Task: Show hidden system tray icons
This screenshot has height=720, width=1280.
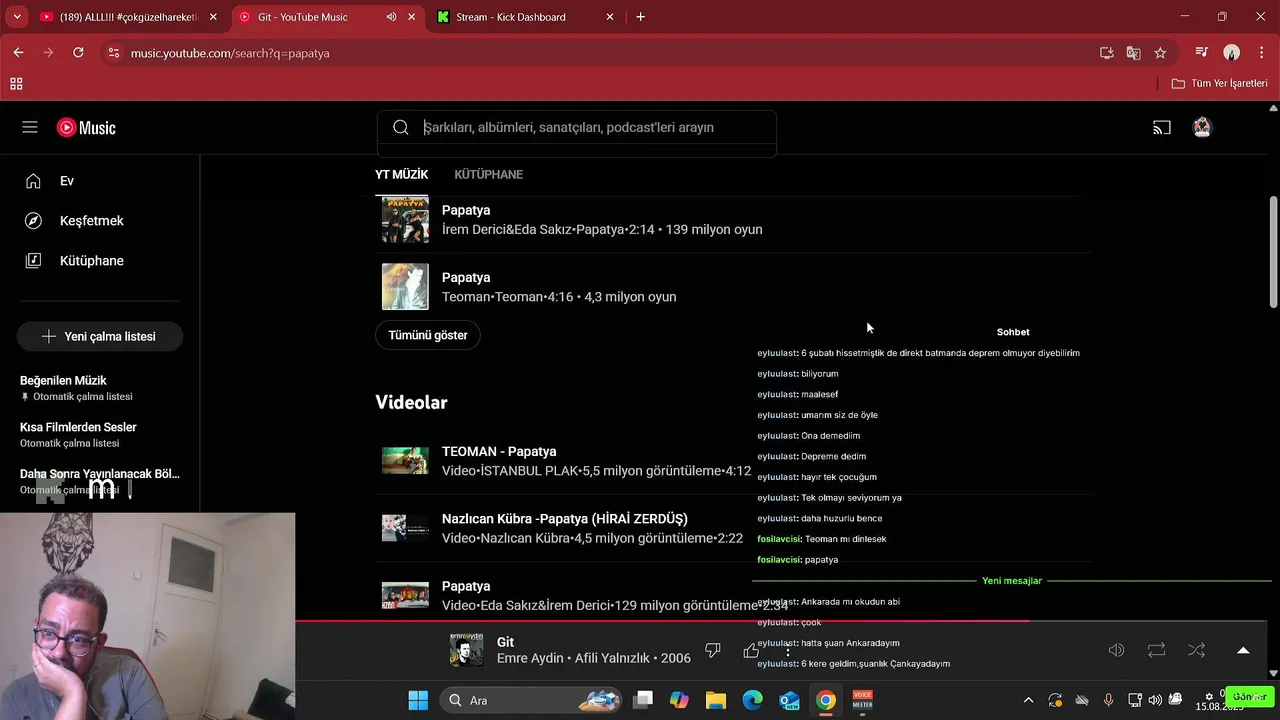Action: (1028, 700)
